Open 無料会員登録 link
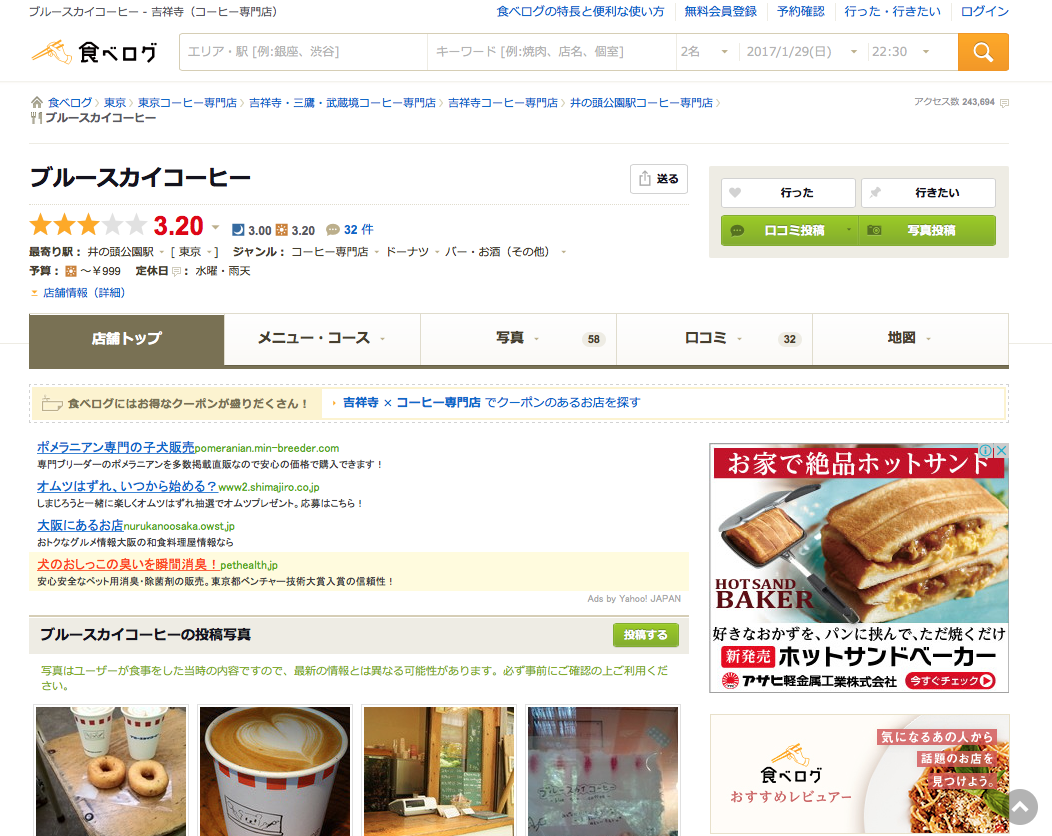The image size is (1052, 836). pos(720,11)
